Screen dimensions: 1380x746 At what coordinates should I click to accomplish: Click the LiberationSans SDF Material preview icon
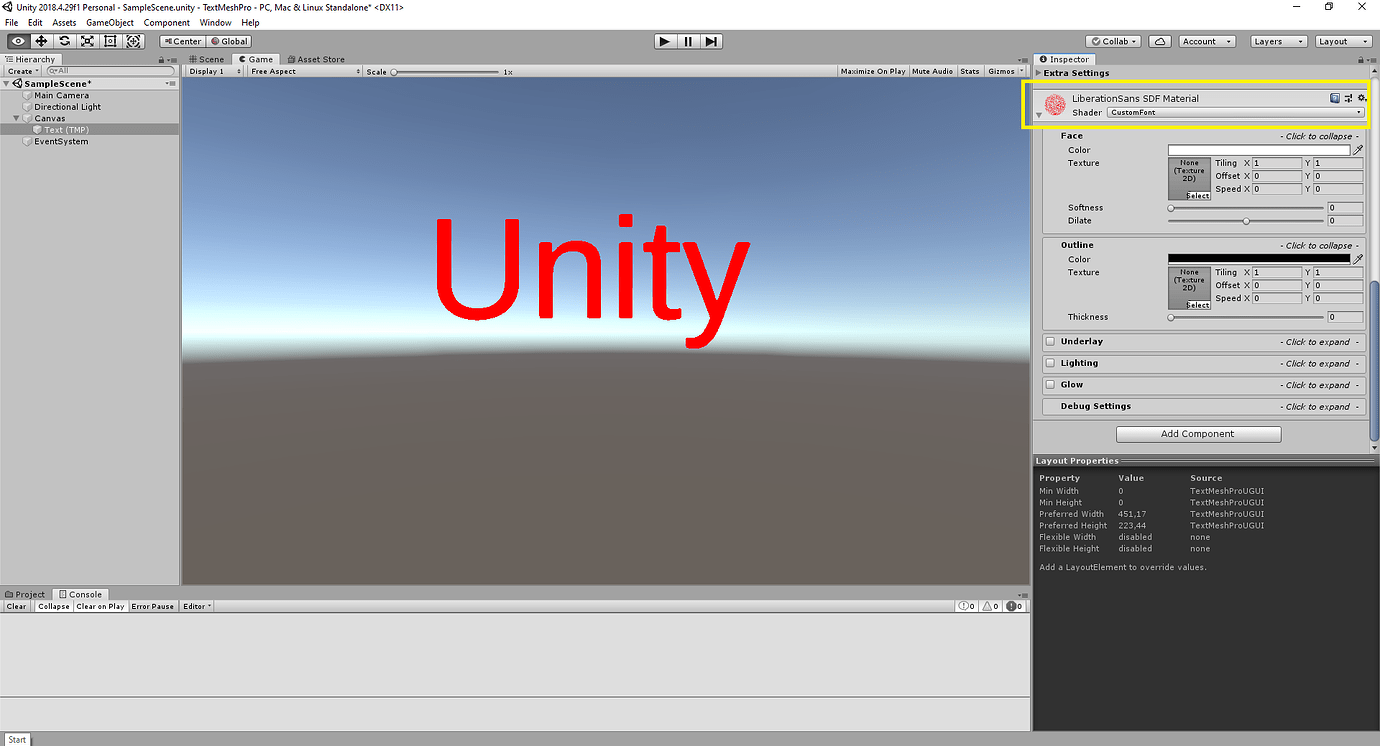click(x=1054, y=104)
